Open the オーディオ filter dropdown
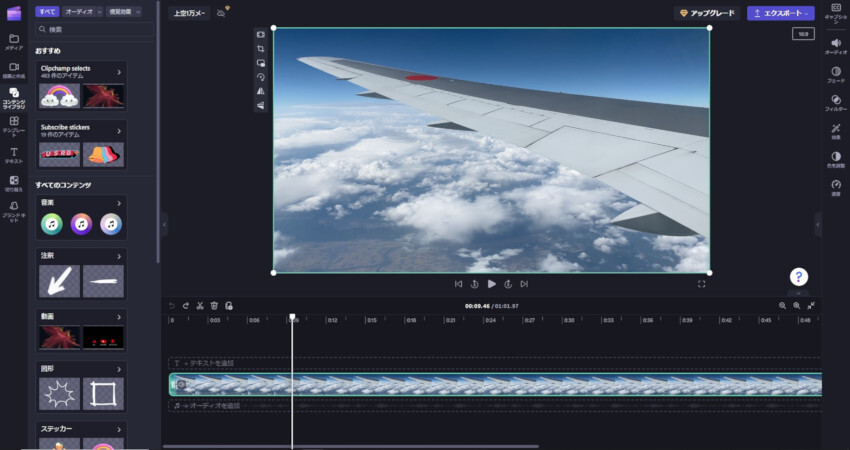 click(x=81, y=11)
